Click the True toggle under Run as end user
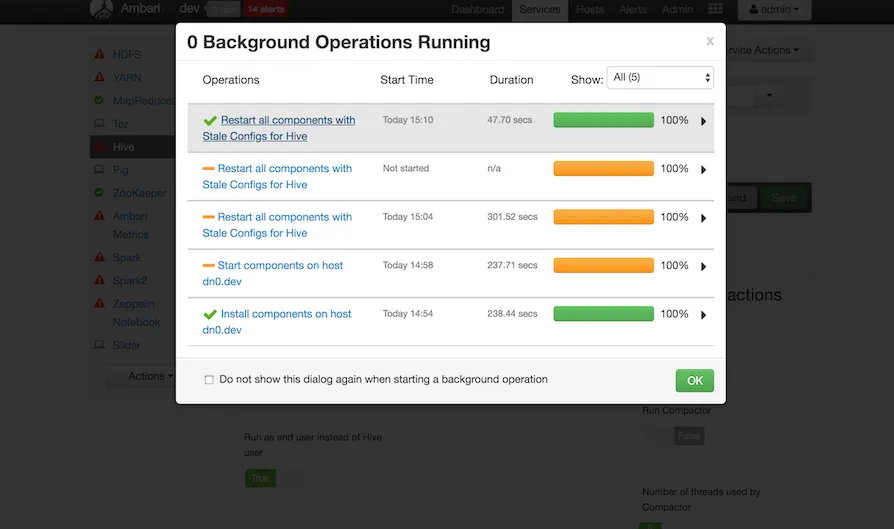The width and height of the screenshot is (894, 529). coord(261,478)
